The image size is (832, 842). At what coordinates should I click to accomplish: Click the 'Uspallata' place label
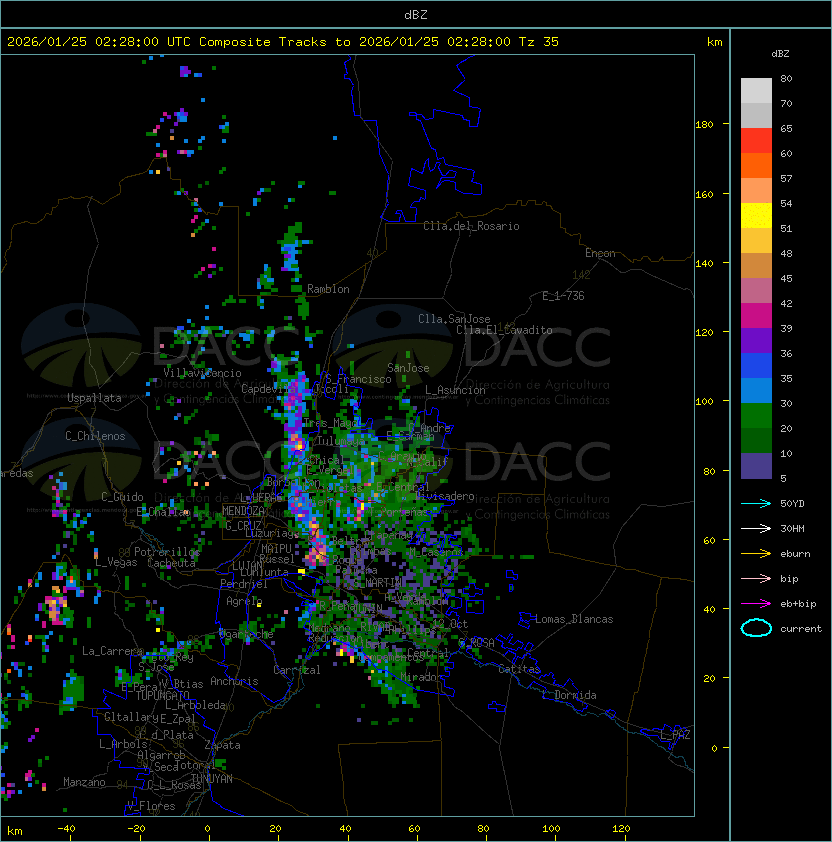94,398
